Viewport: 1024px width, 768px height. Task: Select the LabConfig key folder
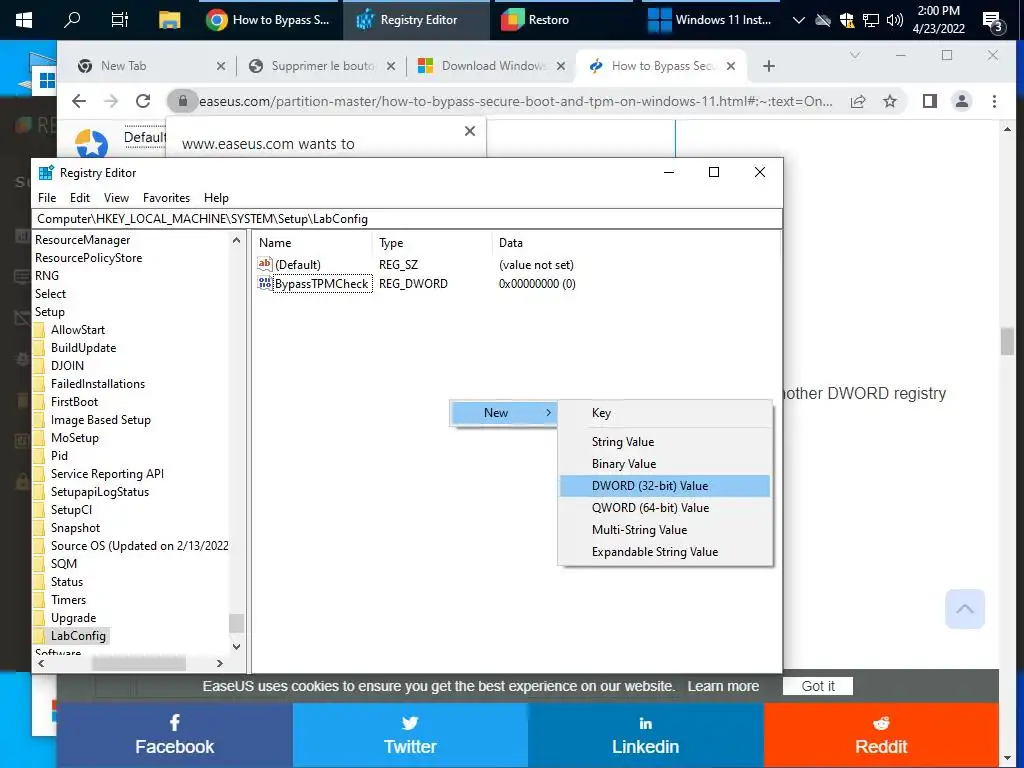tap(78, 635)
